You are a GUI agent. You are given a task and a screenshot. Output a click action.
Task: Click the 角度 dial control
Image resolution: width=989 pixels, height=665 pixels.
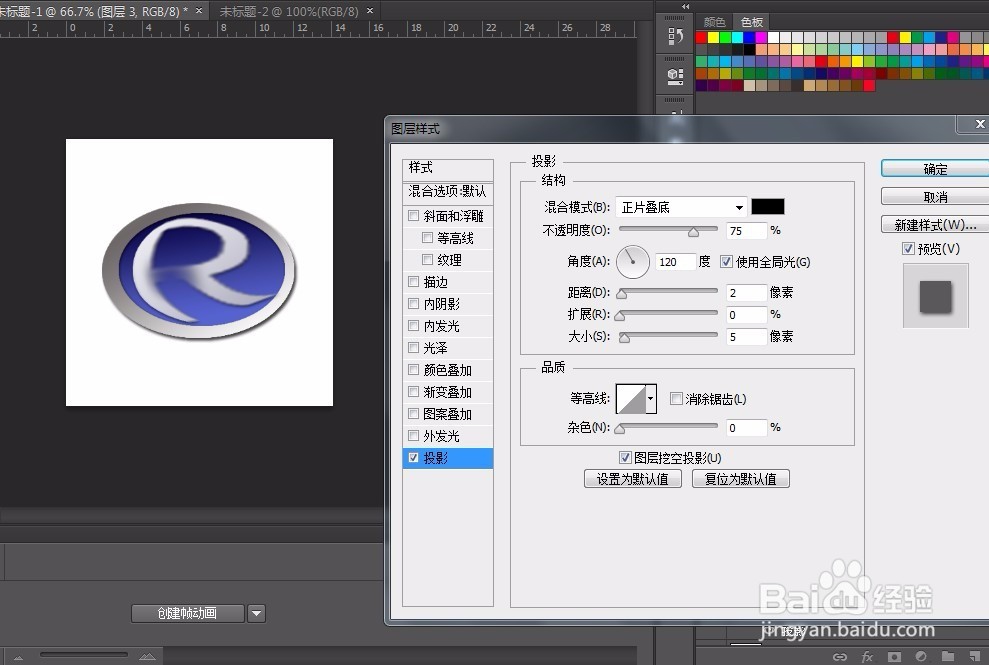(633, 262)
